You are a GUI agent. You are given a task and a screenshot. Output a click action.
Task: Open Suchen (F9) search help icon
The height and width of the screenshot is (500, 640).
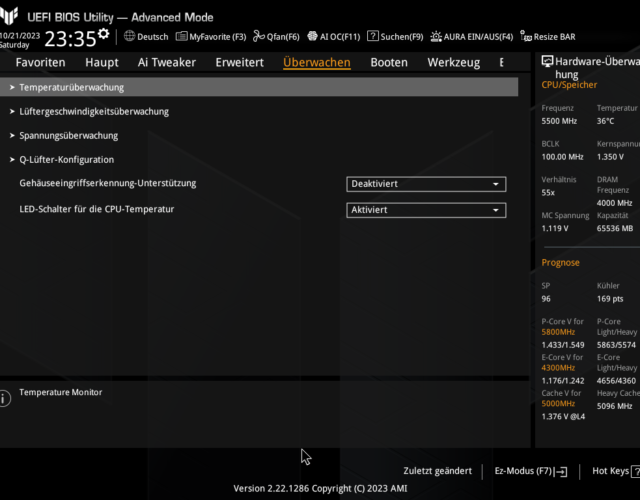tap(373, 37)
